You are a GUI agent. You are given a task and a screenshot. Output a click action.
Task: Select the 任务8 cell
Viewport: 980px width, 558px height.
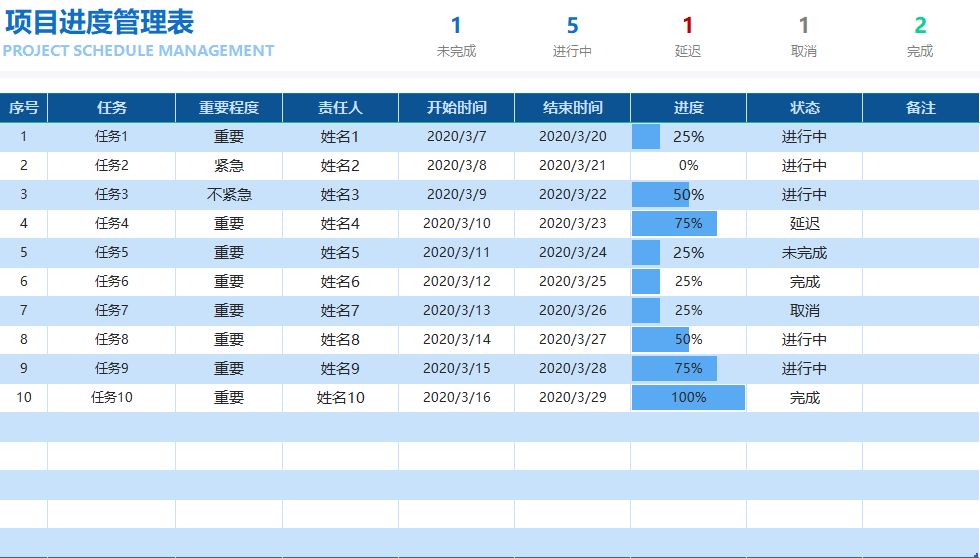pyautogui.click(x=112, y=339)
